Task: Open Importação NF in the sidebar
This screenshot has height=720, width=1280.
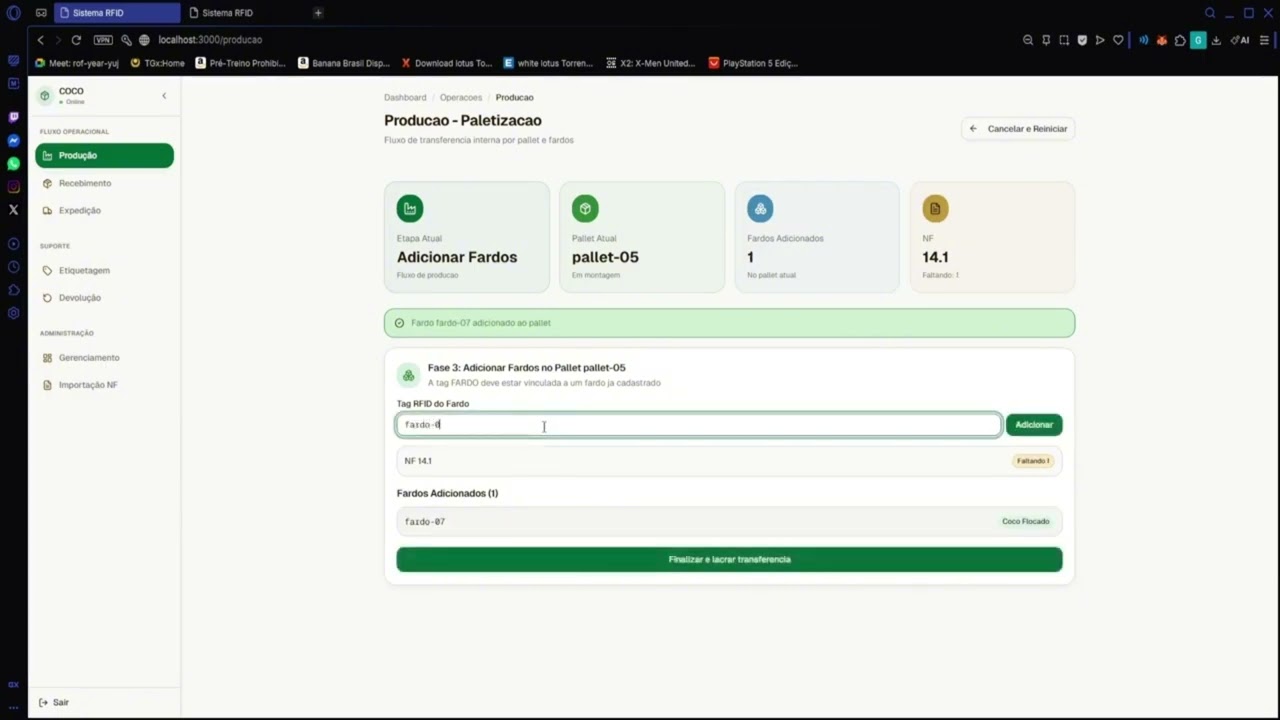Action: coord(104,385)
